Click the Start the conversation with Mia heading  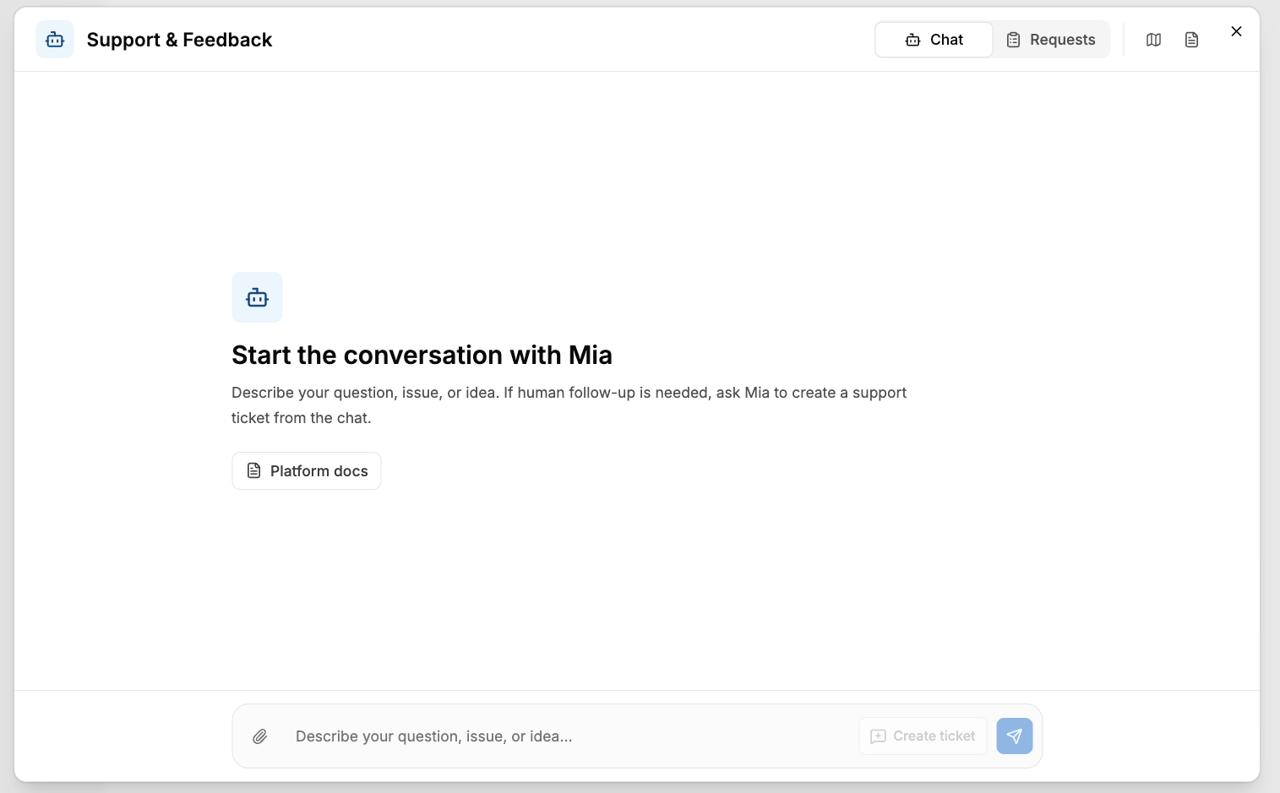coord(422,355)
